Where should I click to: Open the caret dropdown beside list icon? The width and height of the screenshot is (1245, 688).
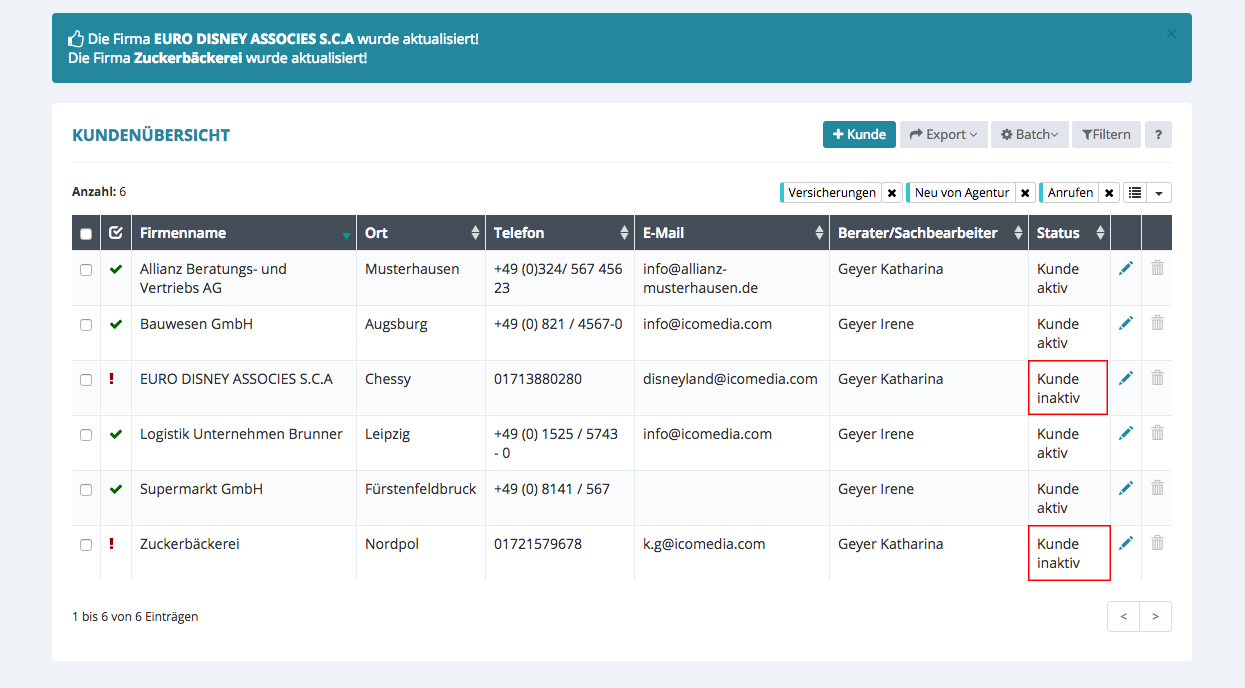pyautogui.click(x=1159, y=193)
